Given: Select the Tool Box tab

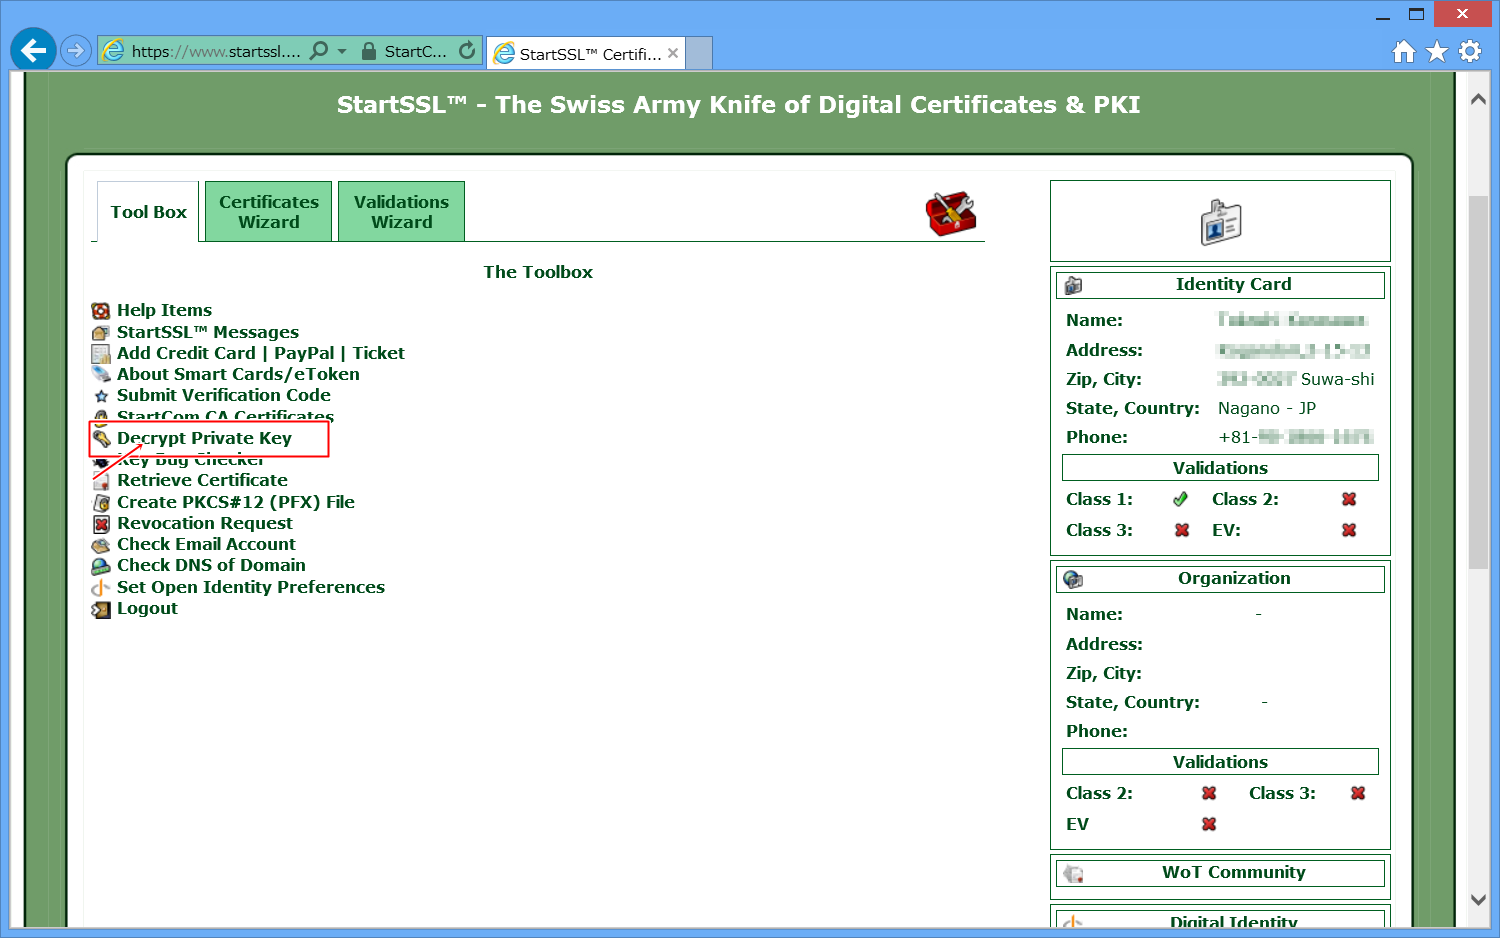Looking at the screenshot, I should coord(148,212).
